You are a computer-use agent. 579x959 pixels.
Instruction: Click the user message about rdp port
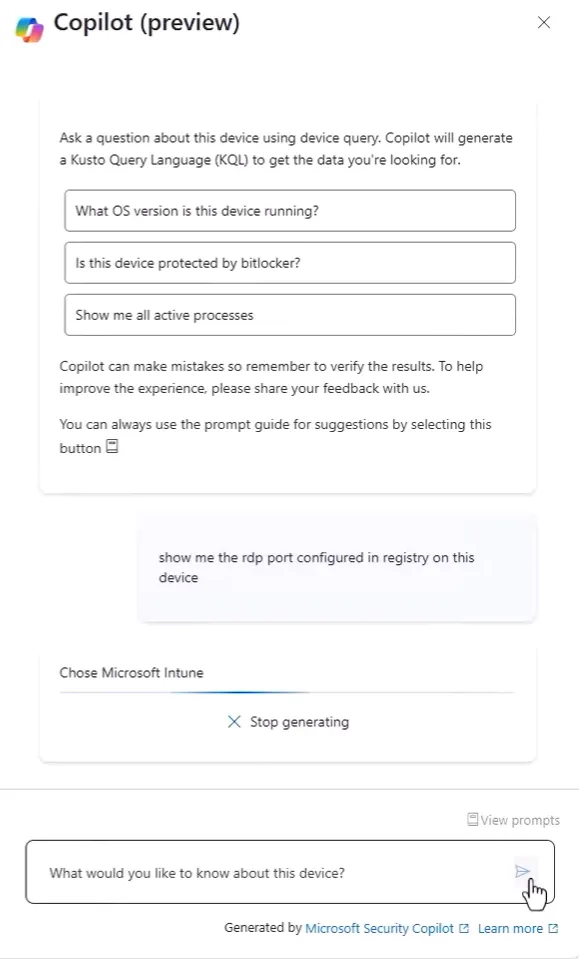[337, 568]
